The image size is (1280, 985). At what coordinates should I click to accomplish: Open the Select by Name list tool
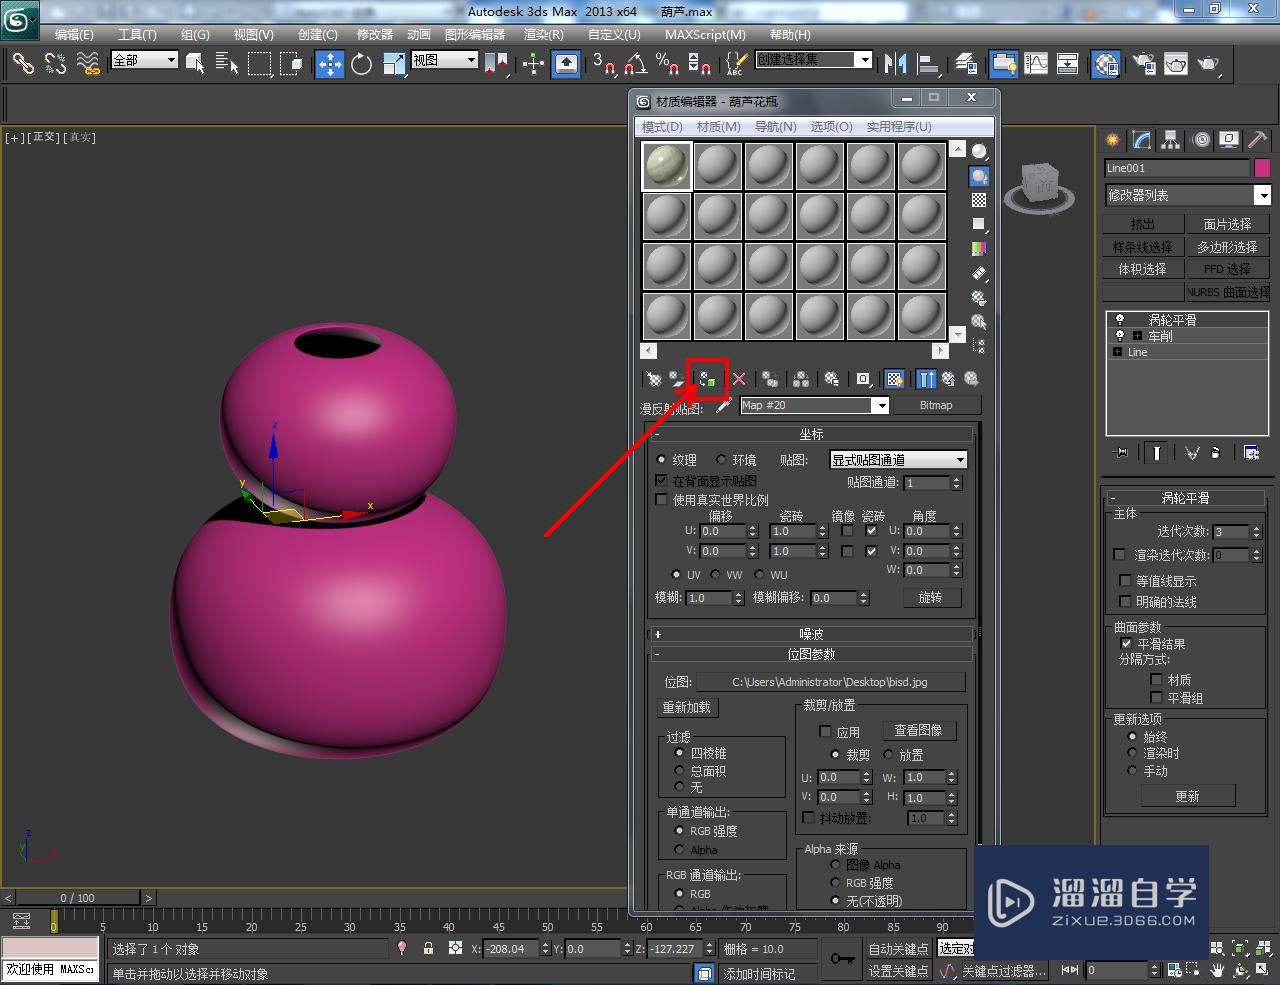click(x=227, y=64)
